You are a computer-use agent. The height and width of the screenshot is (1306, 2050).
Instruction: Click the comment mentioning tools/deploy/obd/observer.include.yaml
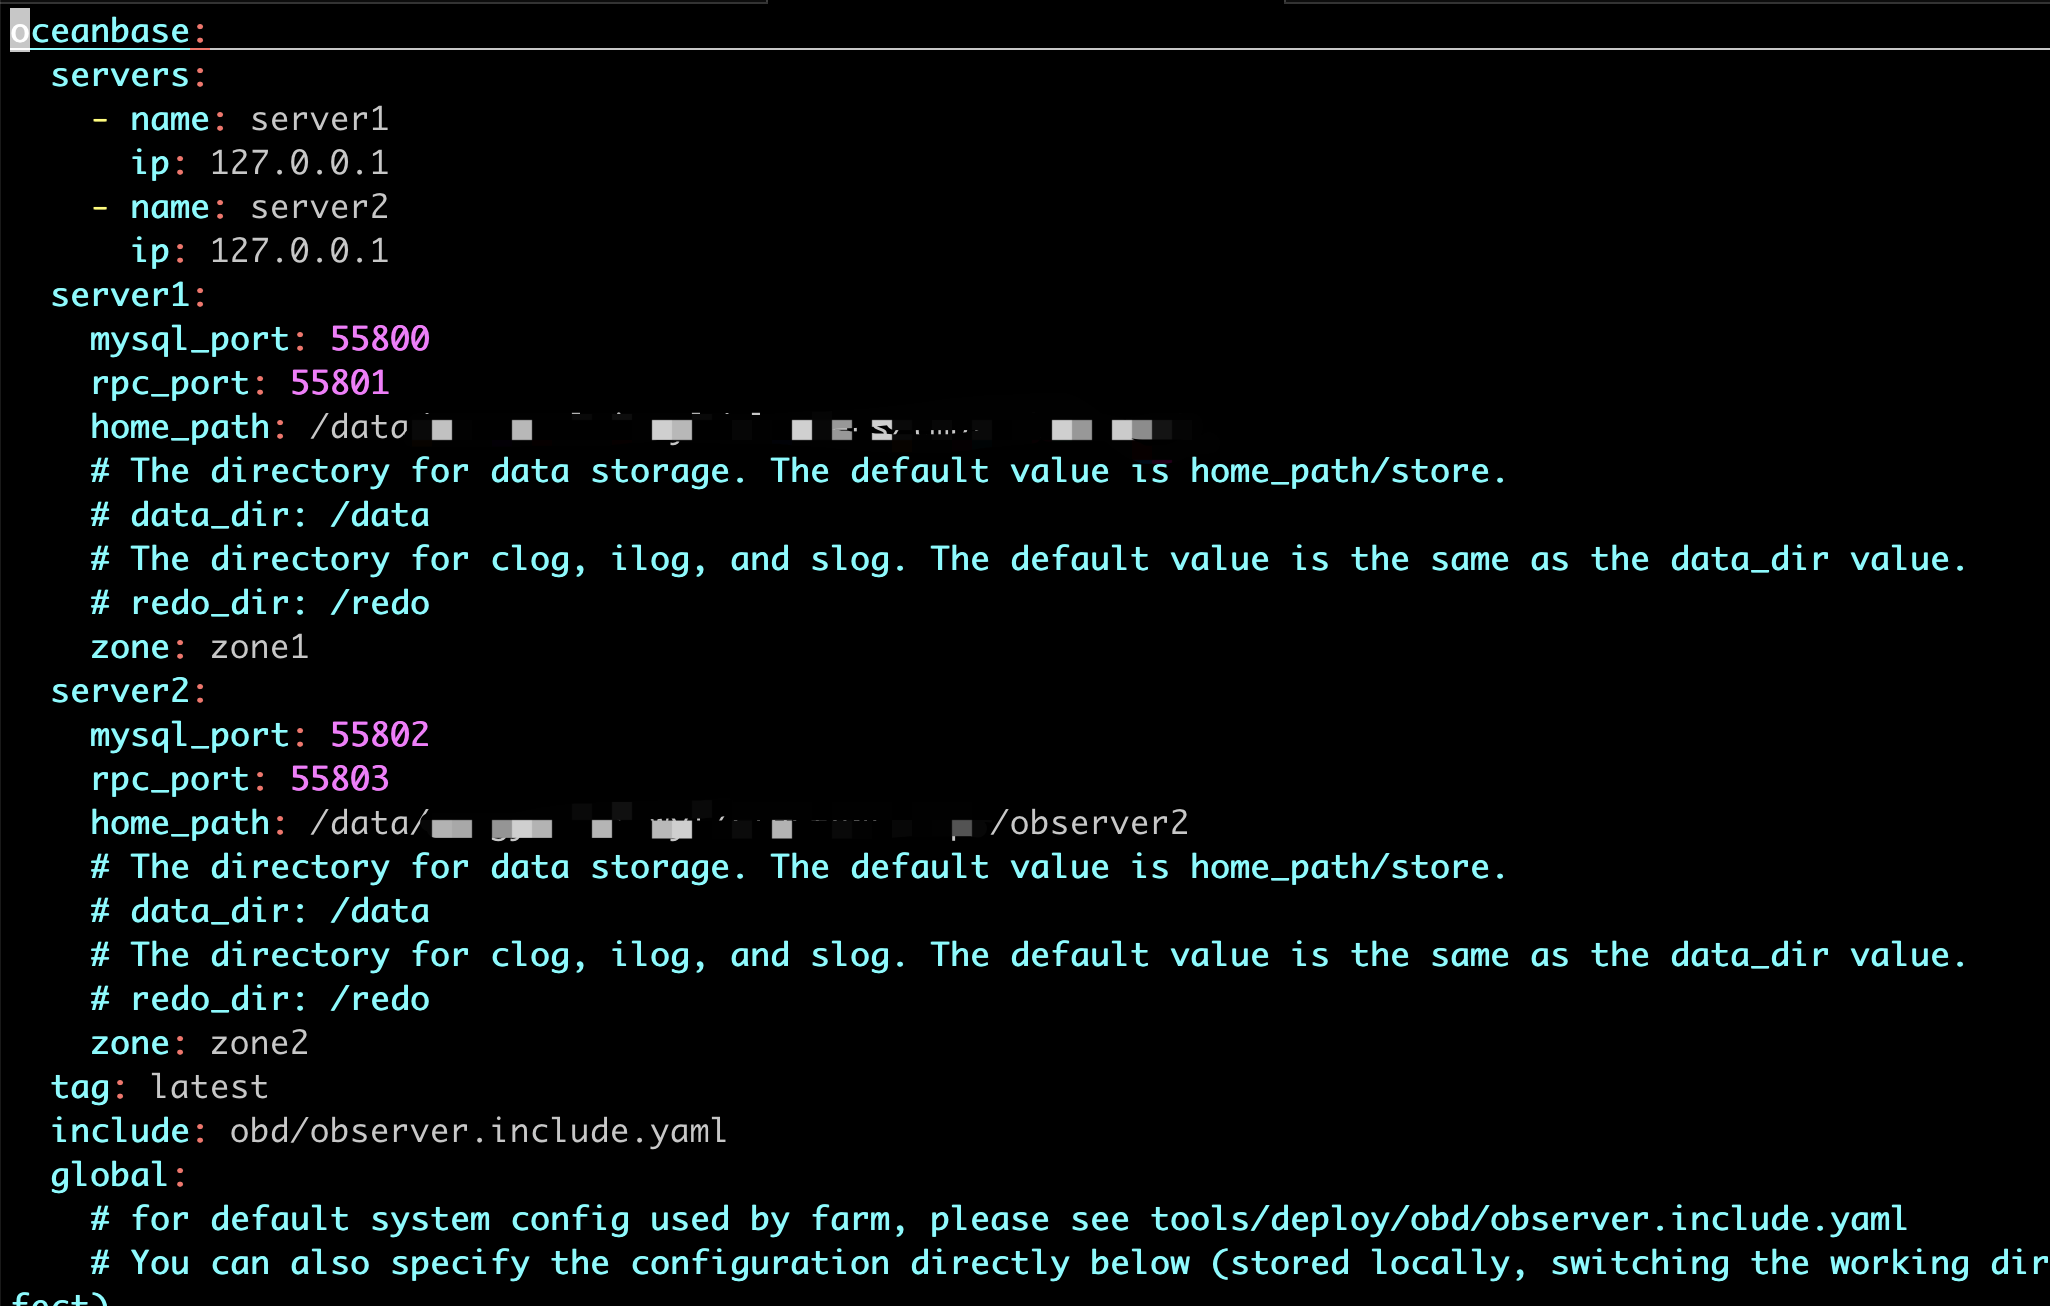click(999, 1219)
